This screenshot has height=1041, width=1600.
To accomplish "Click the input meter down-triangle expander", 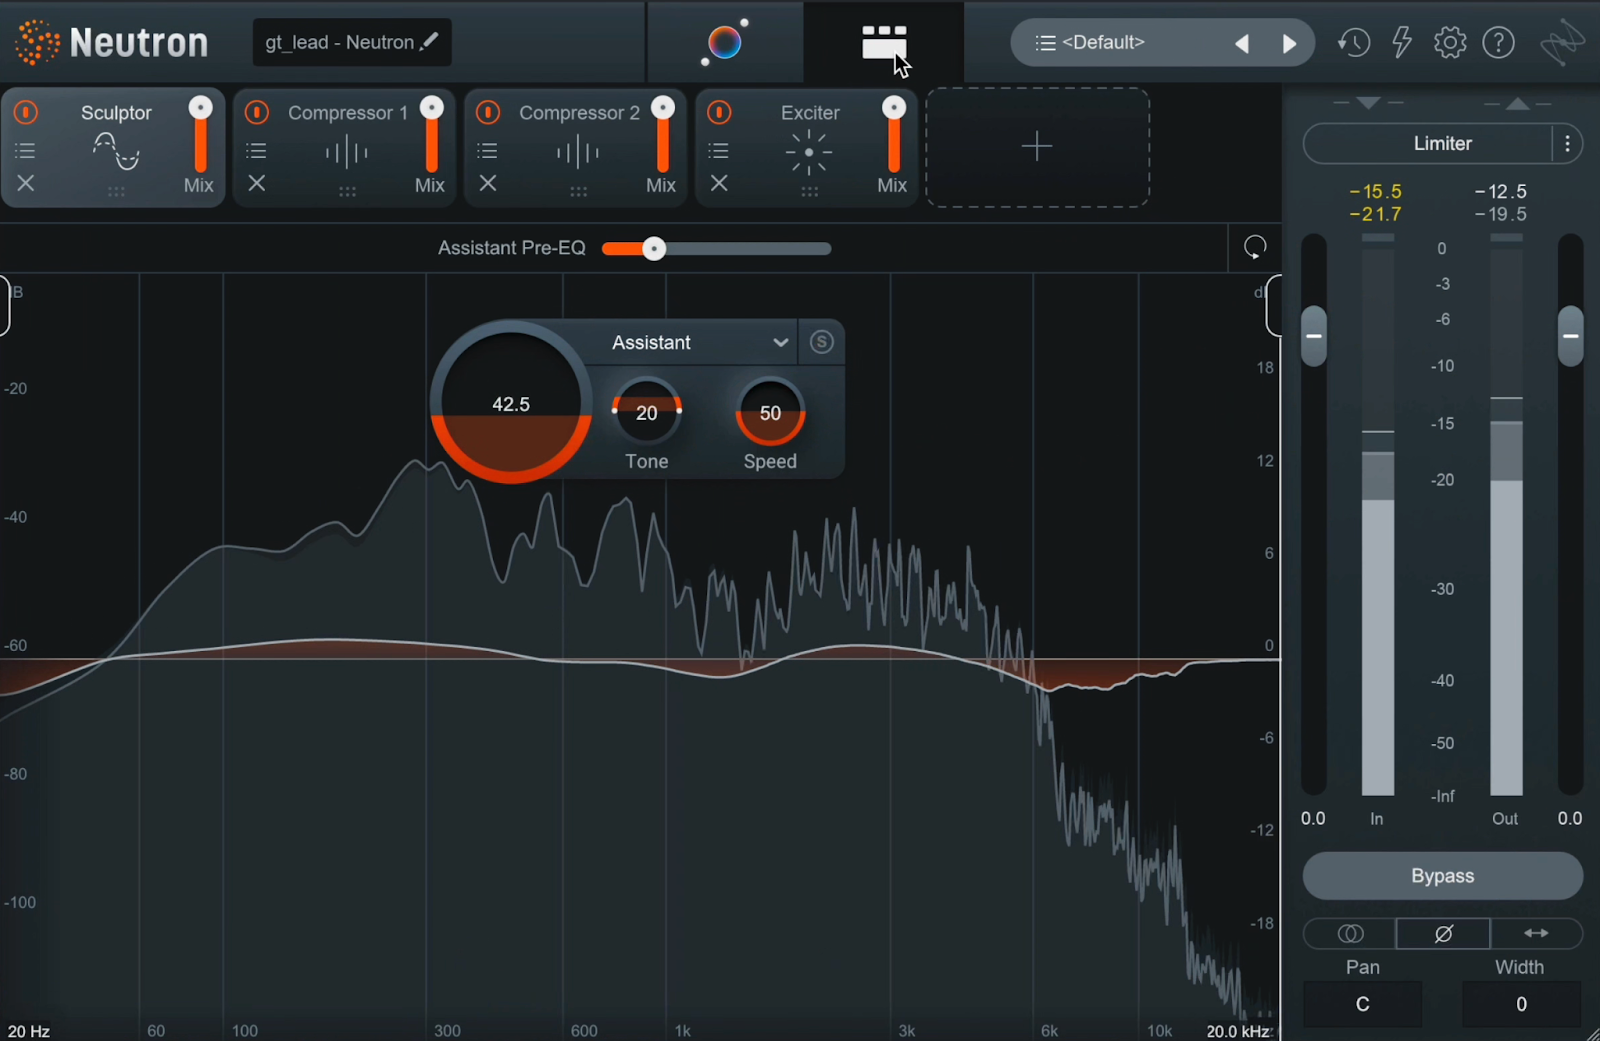I will pyautogui.click(x=1369, y=103).
